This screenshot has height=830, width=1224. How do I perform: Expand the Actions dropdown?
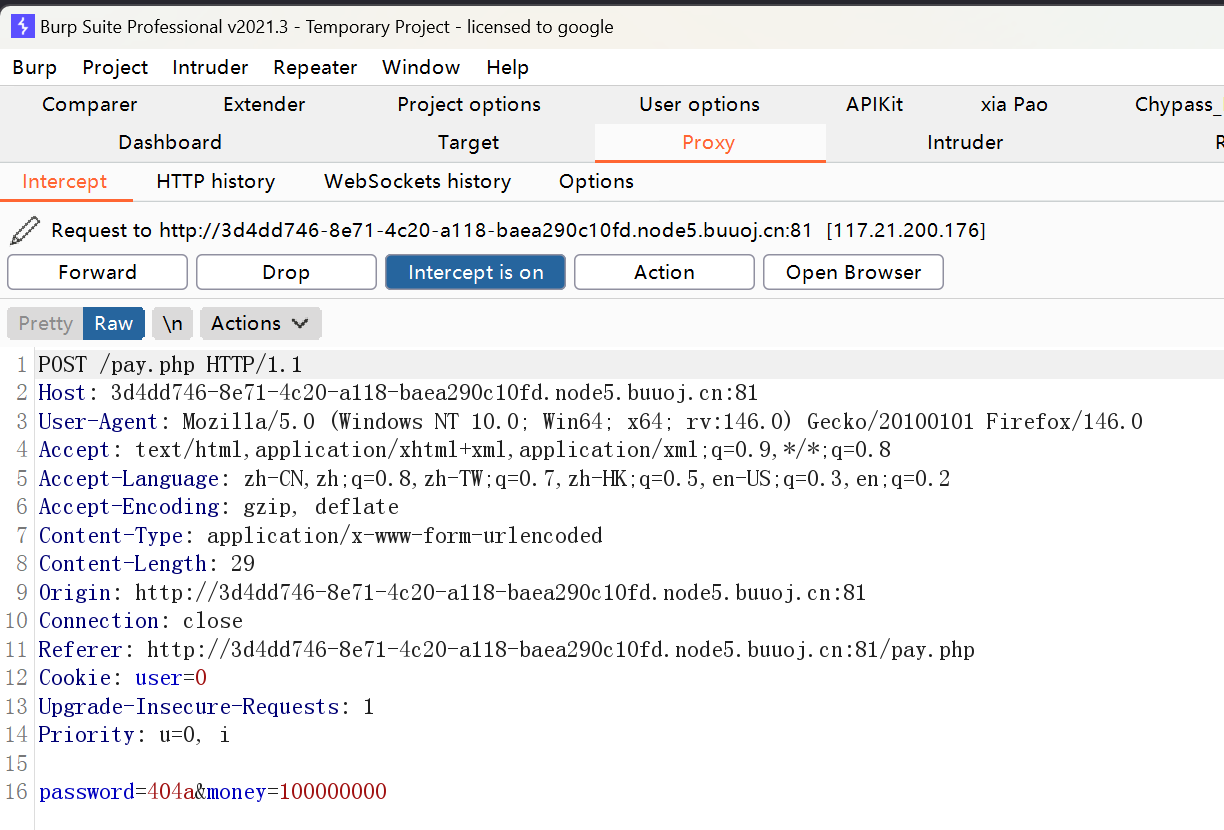260,323
